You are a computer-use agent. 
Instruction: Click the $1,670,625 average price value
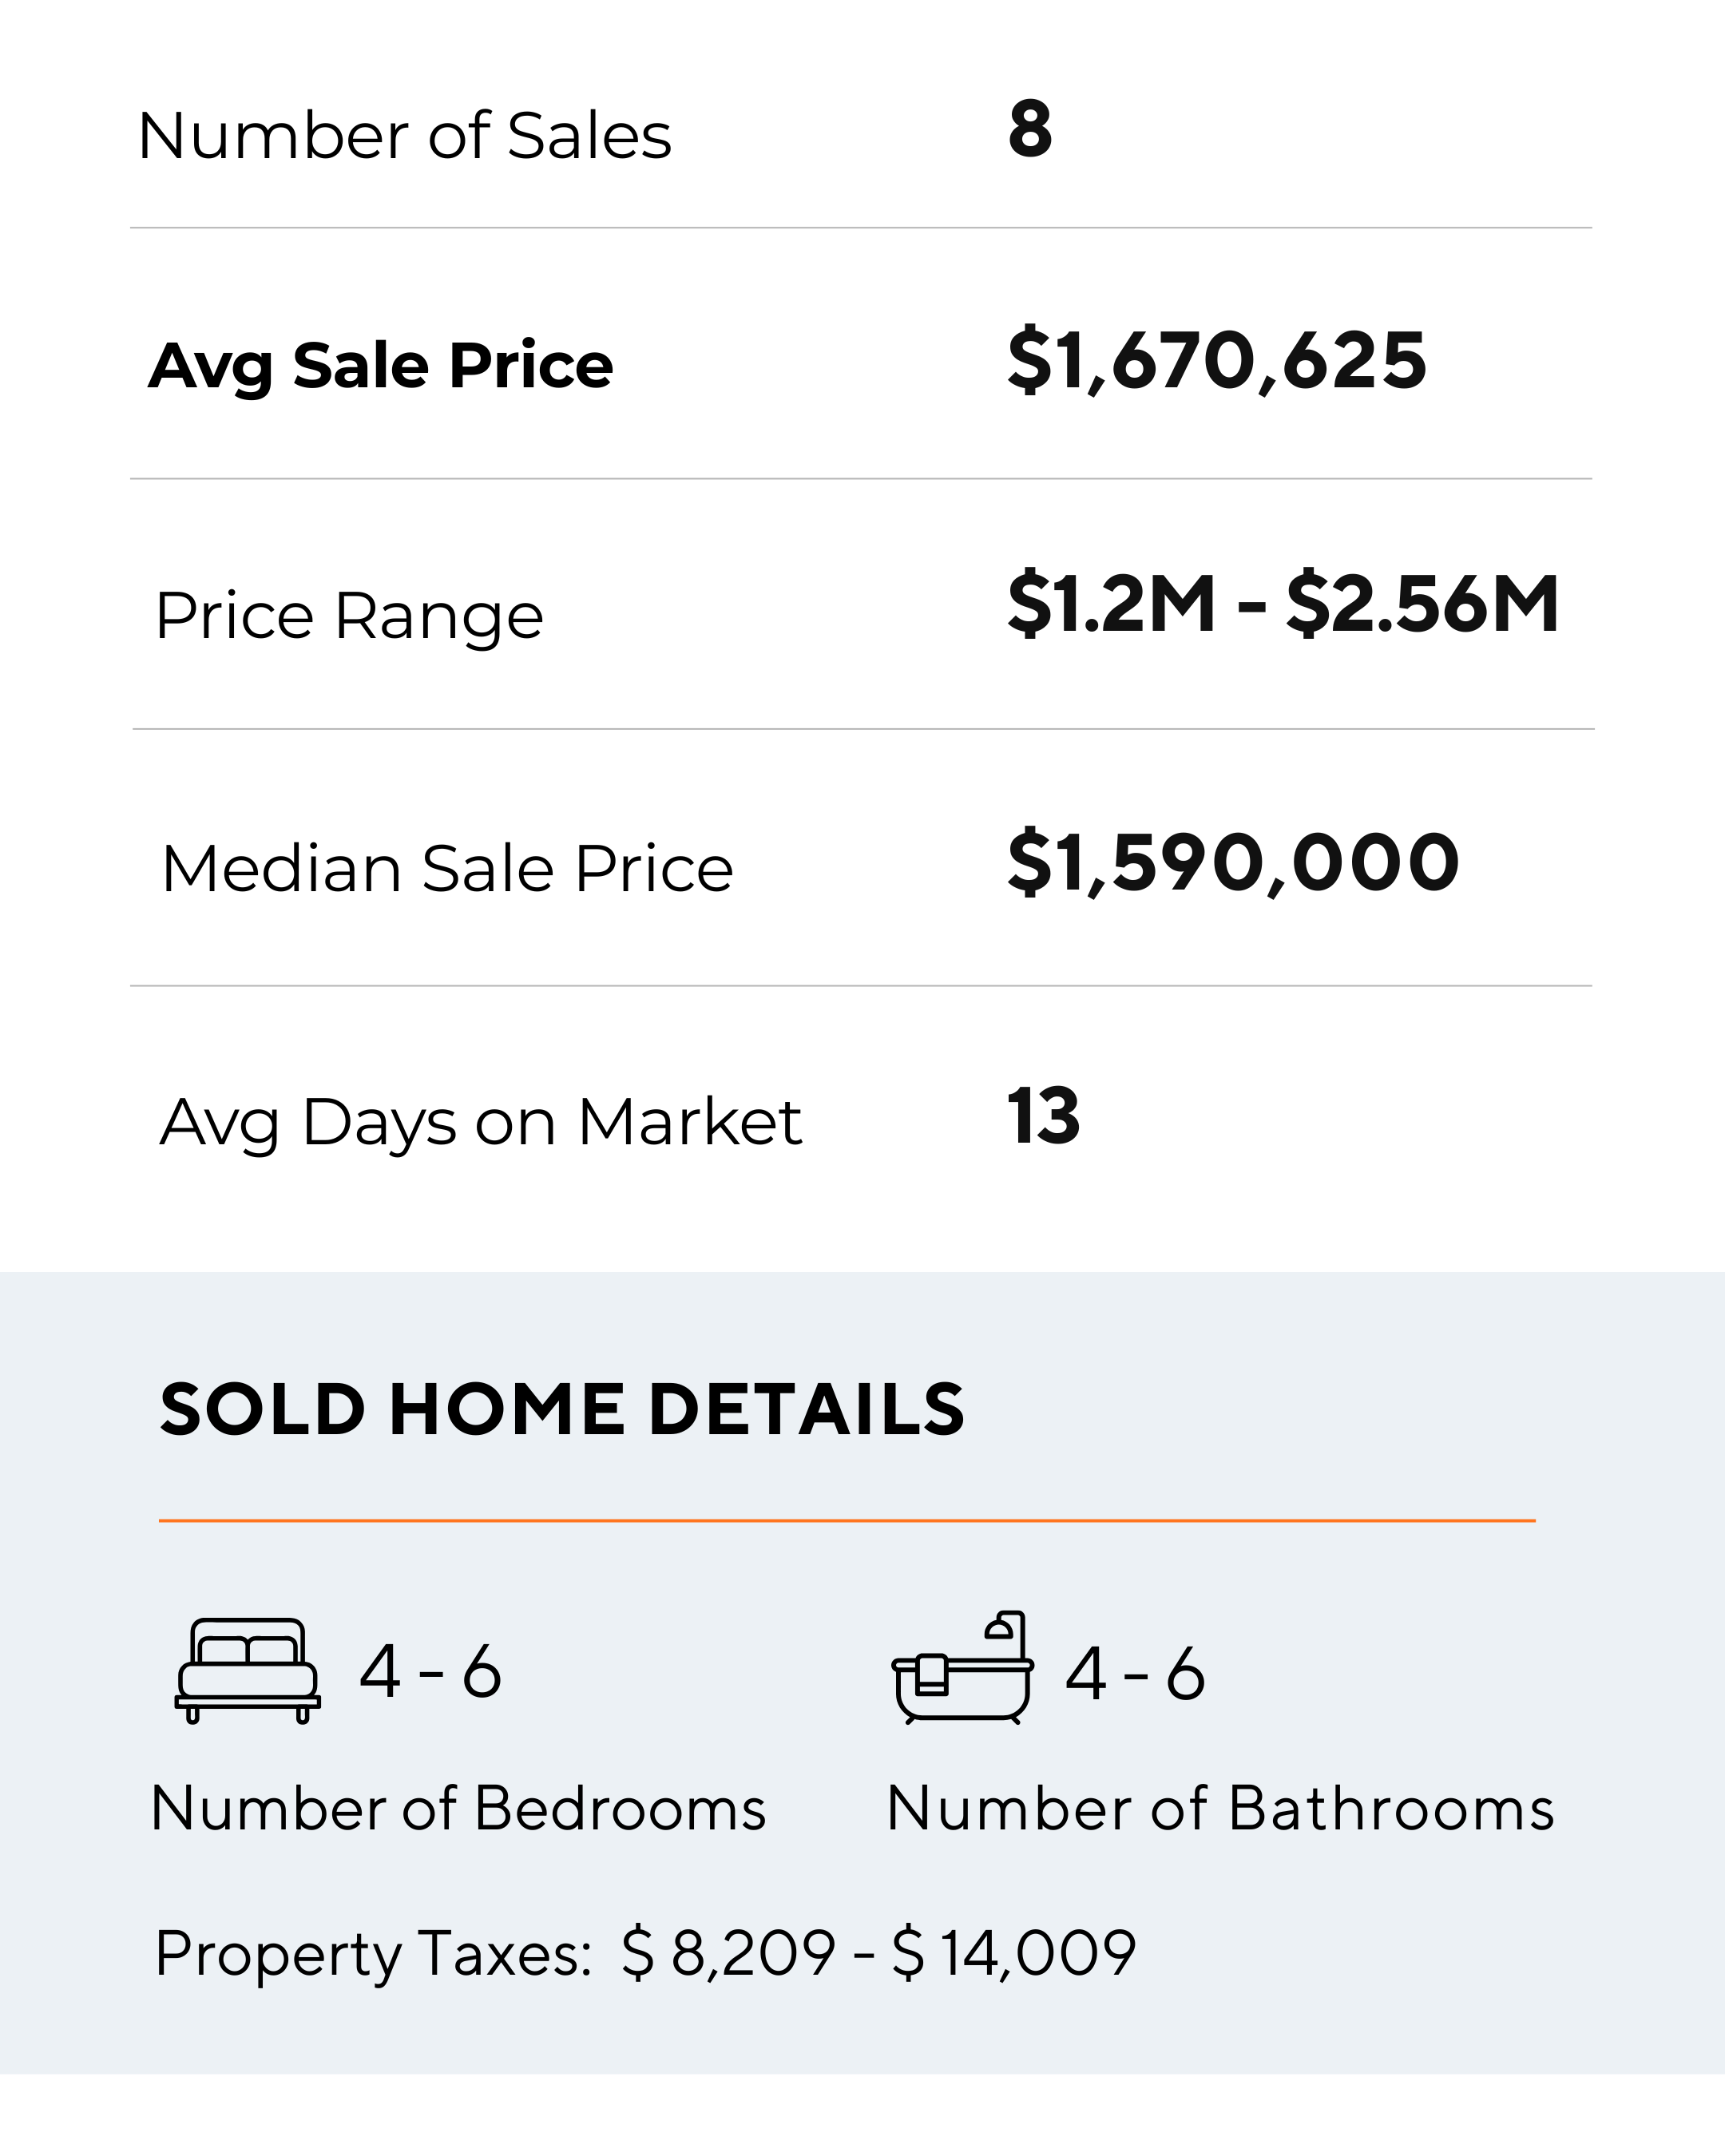click(x=1216, y=361)
